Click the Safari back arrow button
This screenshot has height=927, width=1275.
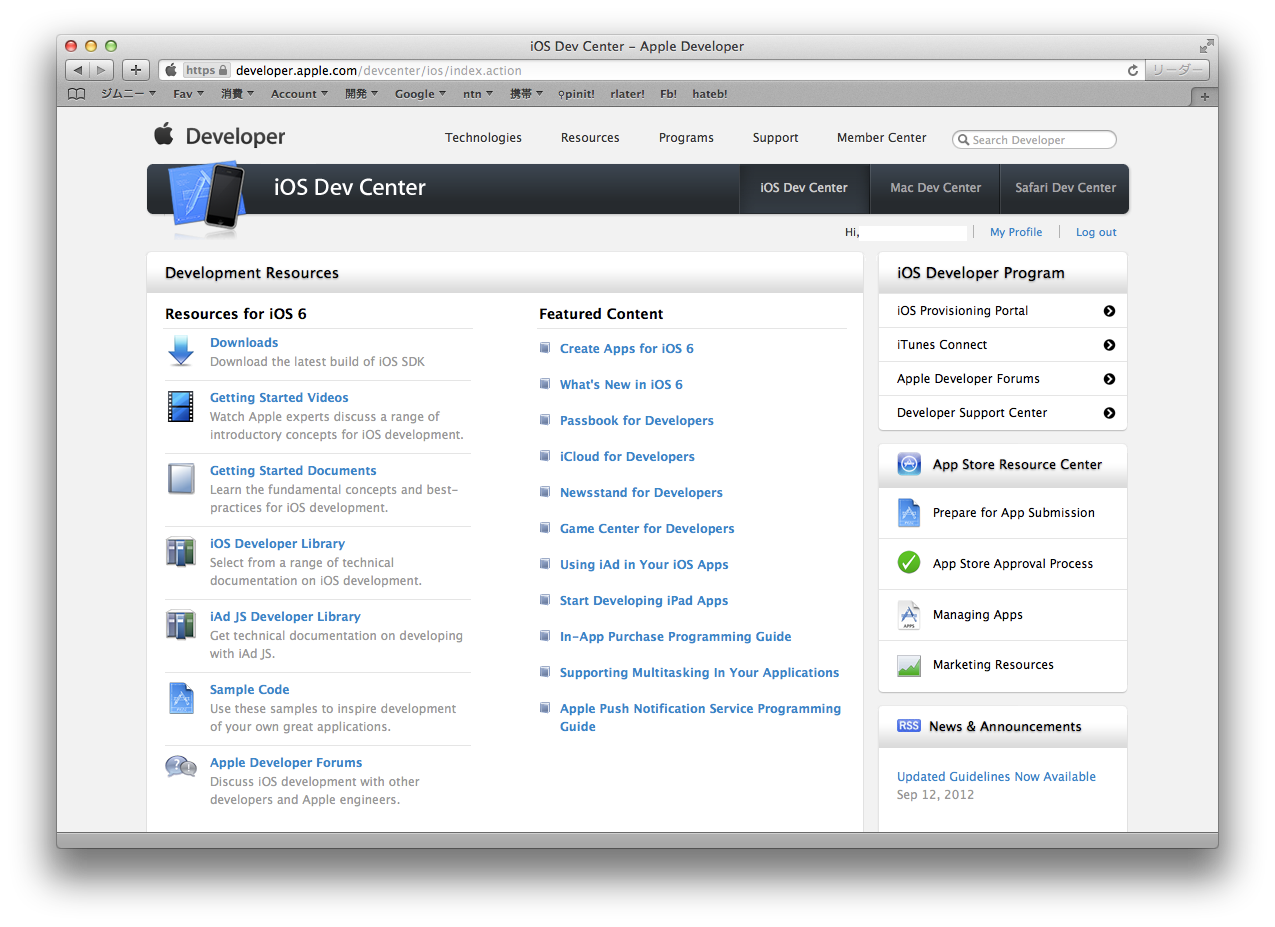(x=78, y=70)
